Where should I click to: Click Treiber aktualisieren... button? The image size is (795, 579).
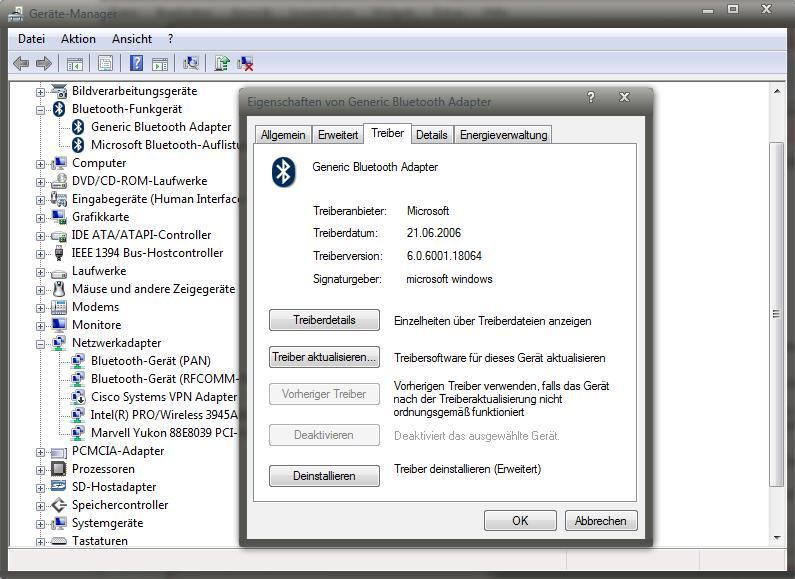(324, 357)
